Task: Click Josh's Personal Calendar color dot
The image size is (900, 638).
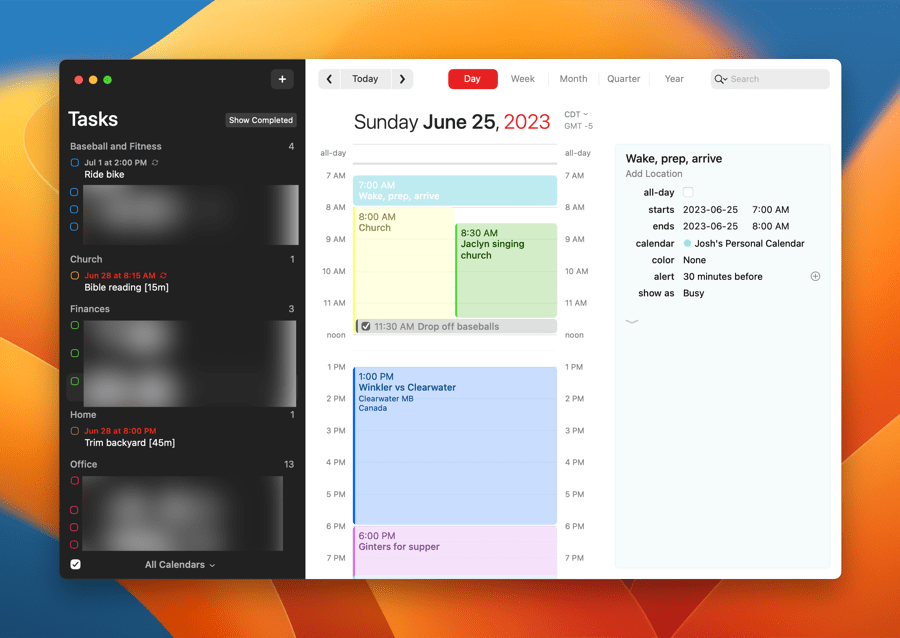Action: click(687, 243)
